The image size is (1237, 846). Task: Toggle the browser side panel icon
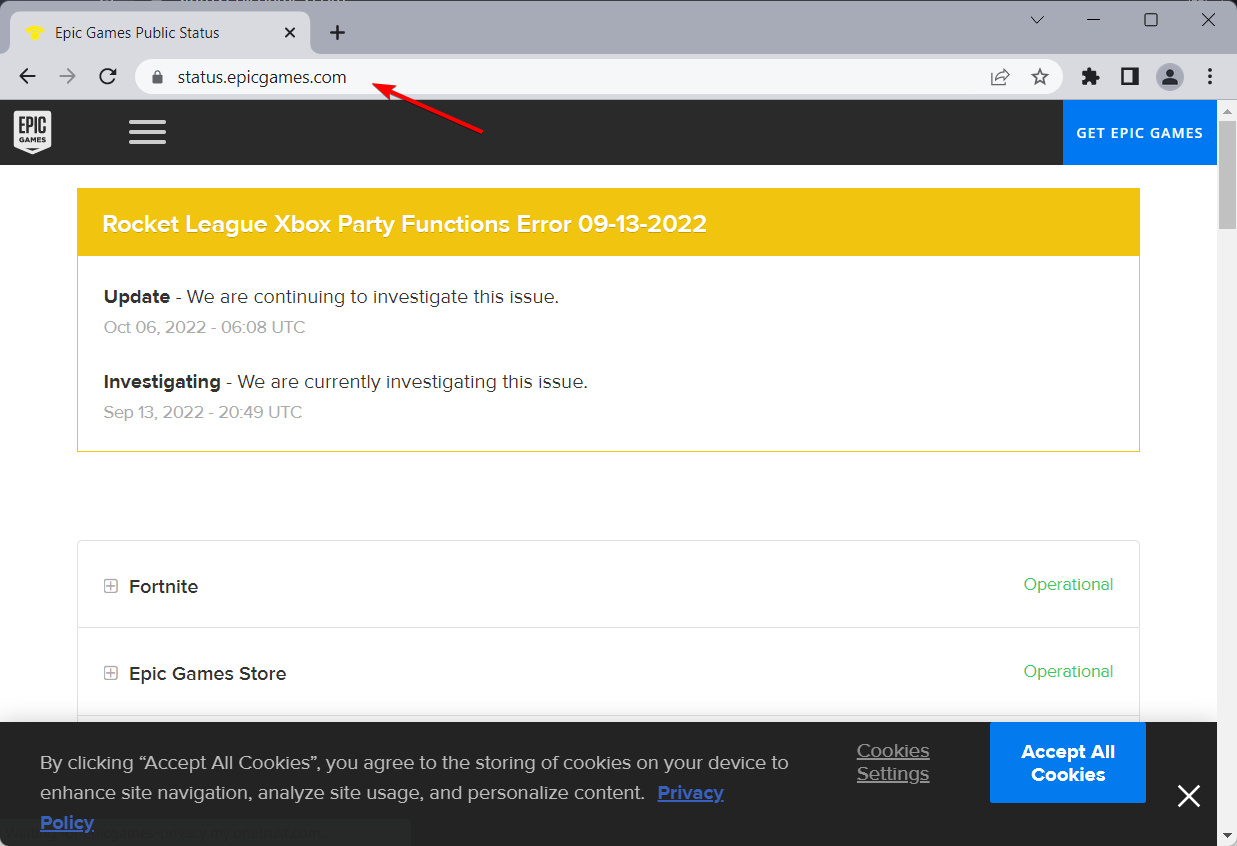pyautogui.click(x=1130, y=77)
